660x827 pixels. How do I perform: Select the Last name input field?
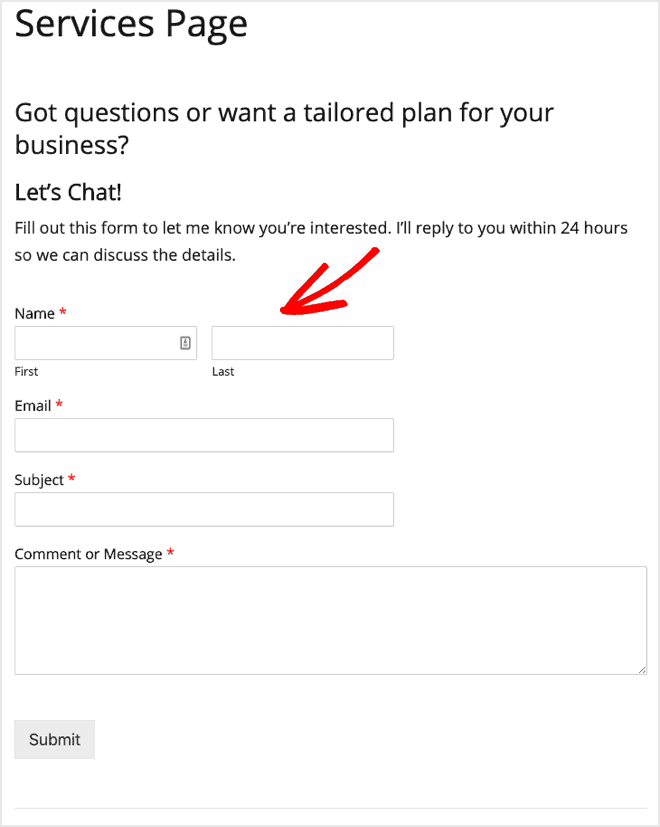click(x=302, y=343)
